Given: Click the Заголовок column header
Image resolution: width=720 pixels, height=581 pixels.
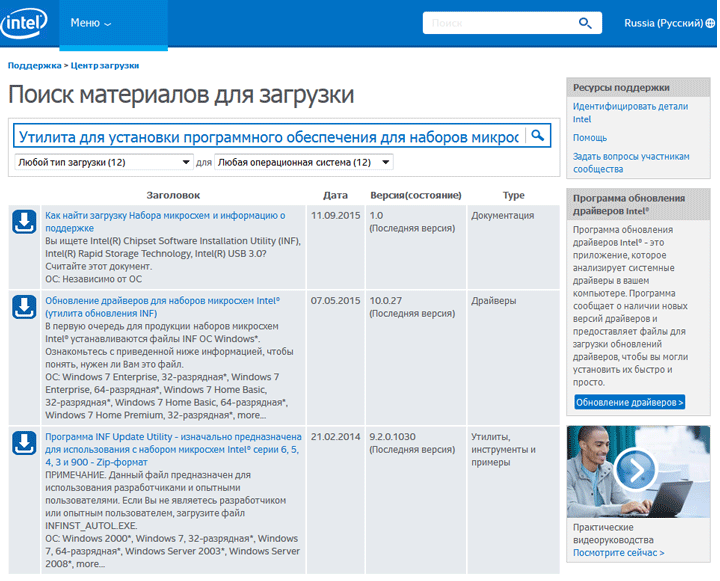Looking at the screenshot, I should (x=173, y=195).
